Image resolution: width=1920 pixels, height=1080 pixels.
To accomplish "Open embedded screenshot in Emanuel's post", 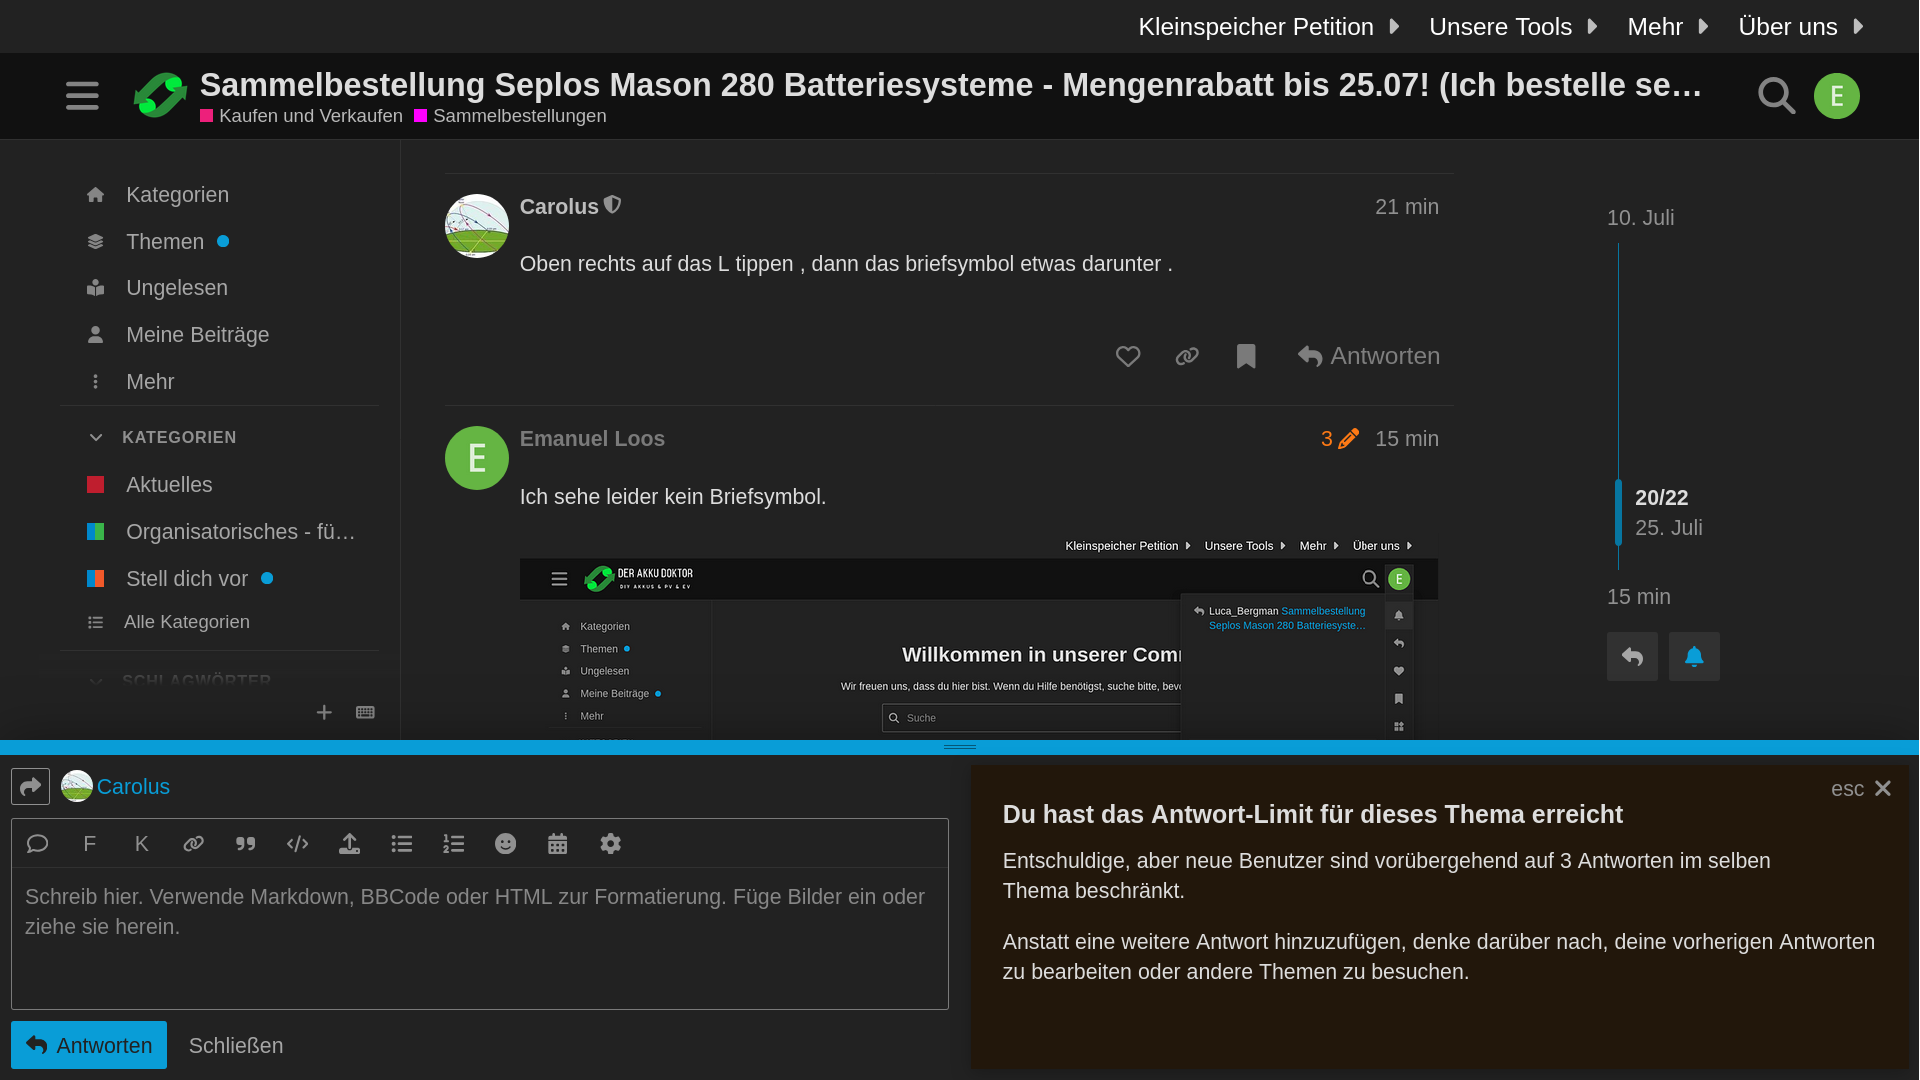I will tap(978, 637).
